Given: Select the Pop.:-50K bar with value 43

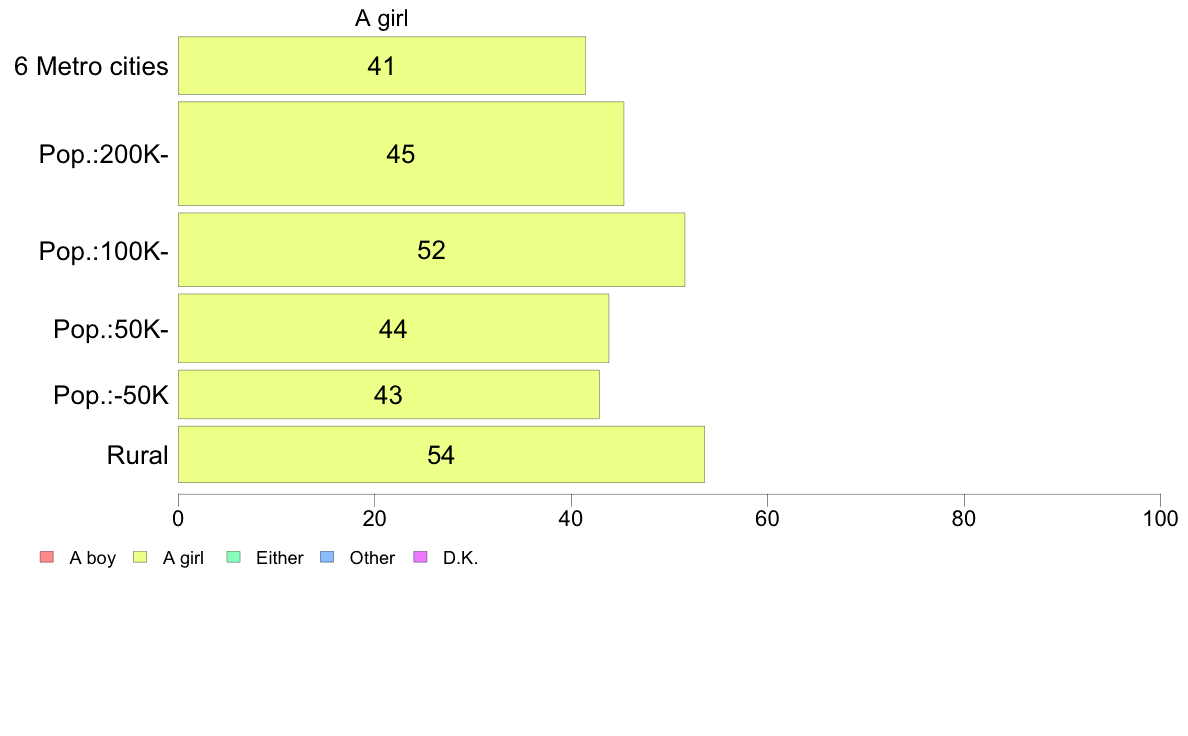Looking at the screenshot, I should (389, 394).
